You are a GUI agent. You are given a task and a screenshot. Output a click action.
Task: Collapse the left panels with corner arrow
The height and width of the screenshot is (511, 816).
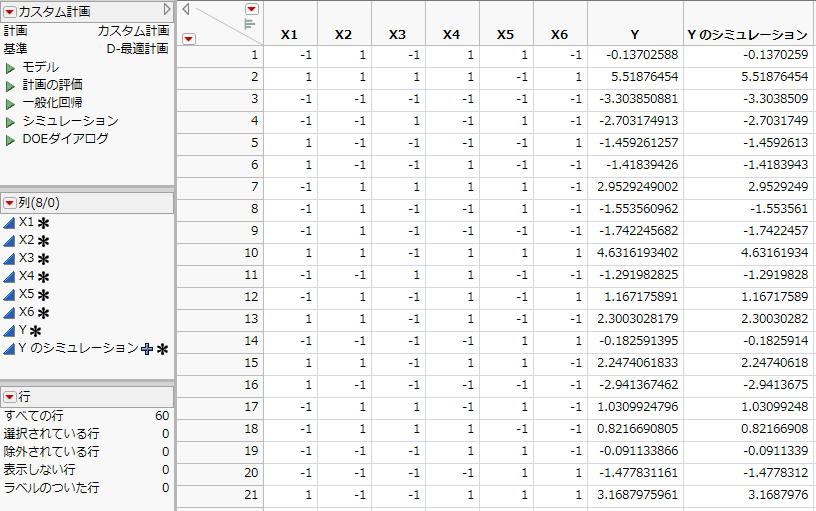186,8
